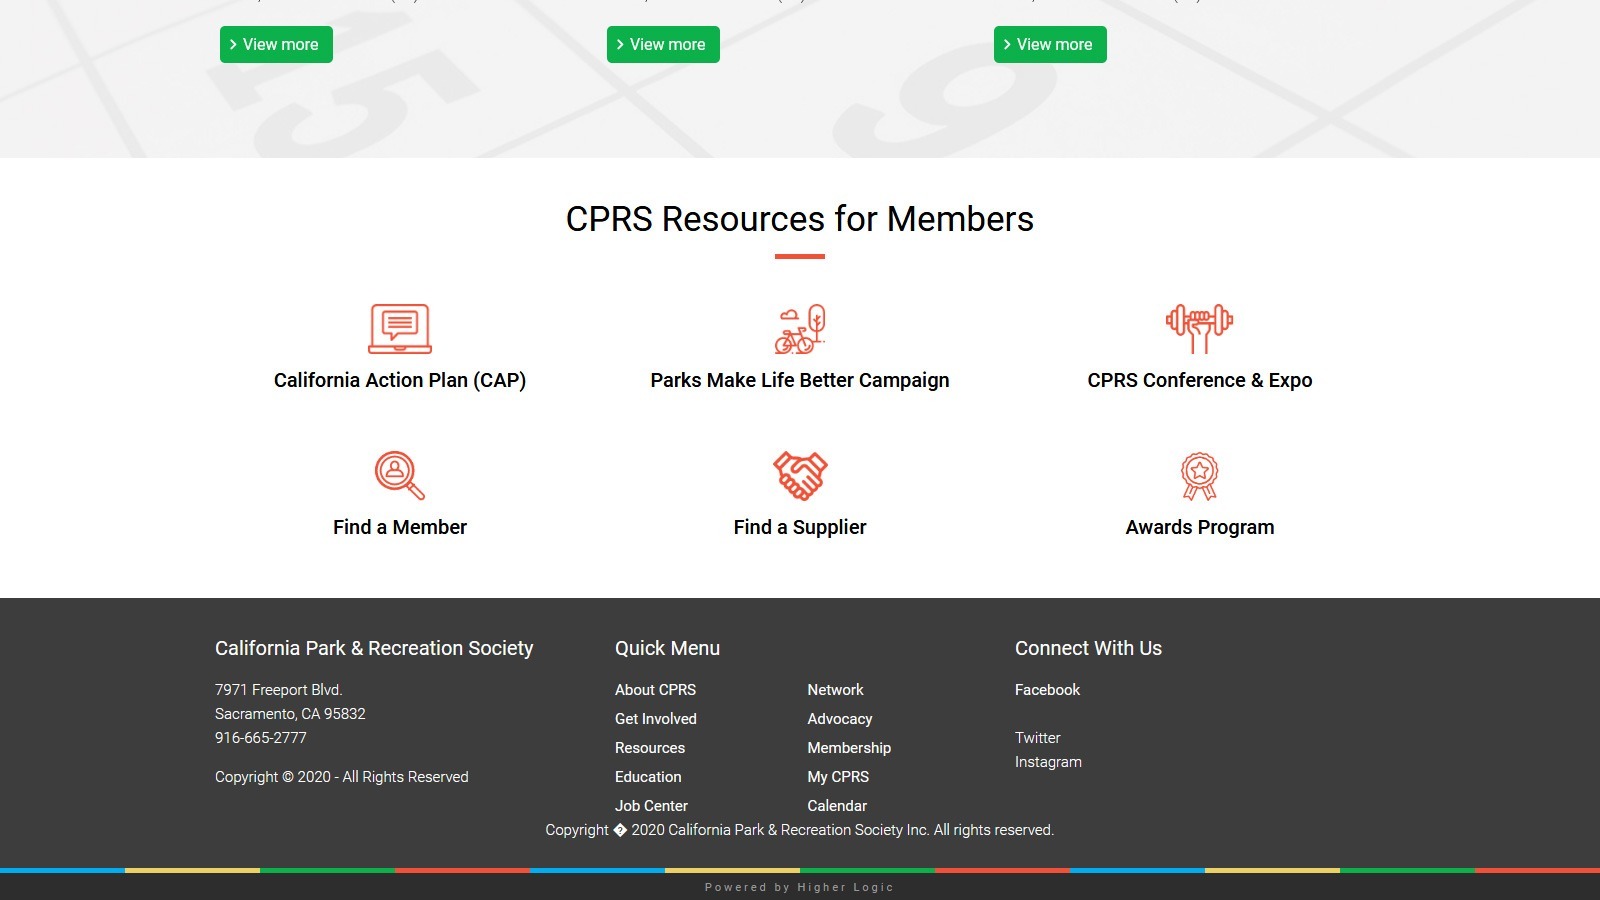Open Network in Quick Menu

pos(835,690)
